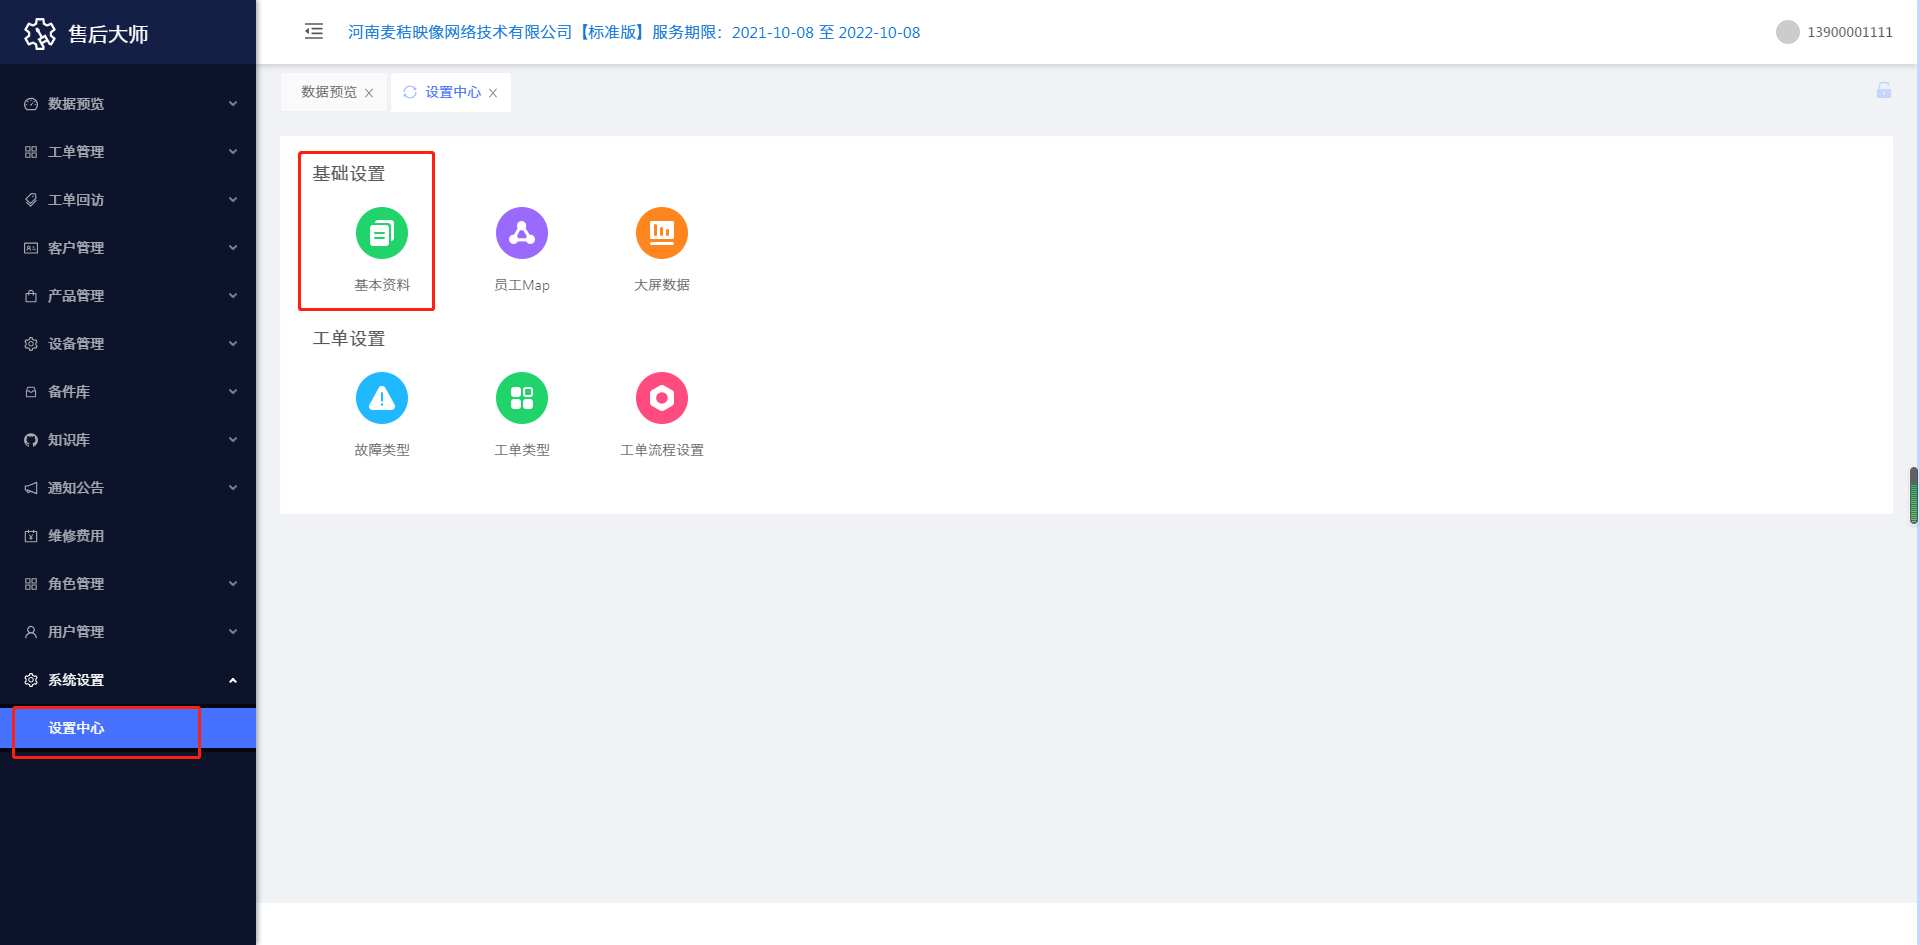This screenshot has width=1920, height=945.
Task: Expand the 工单管理 sidebar menu
Action: [128, 152]
